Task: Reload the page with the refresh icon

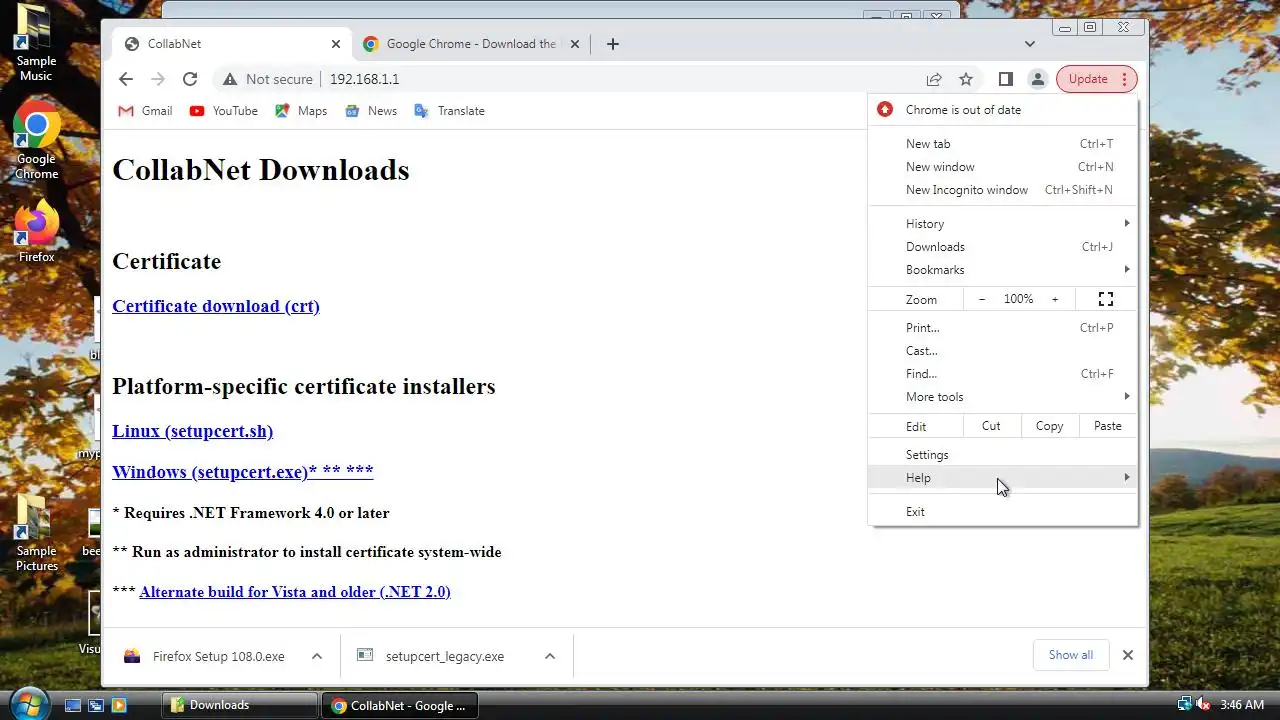Action: [190, 79]
